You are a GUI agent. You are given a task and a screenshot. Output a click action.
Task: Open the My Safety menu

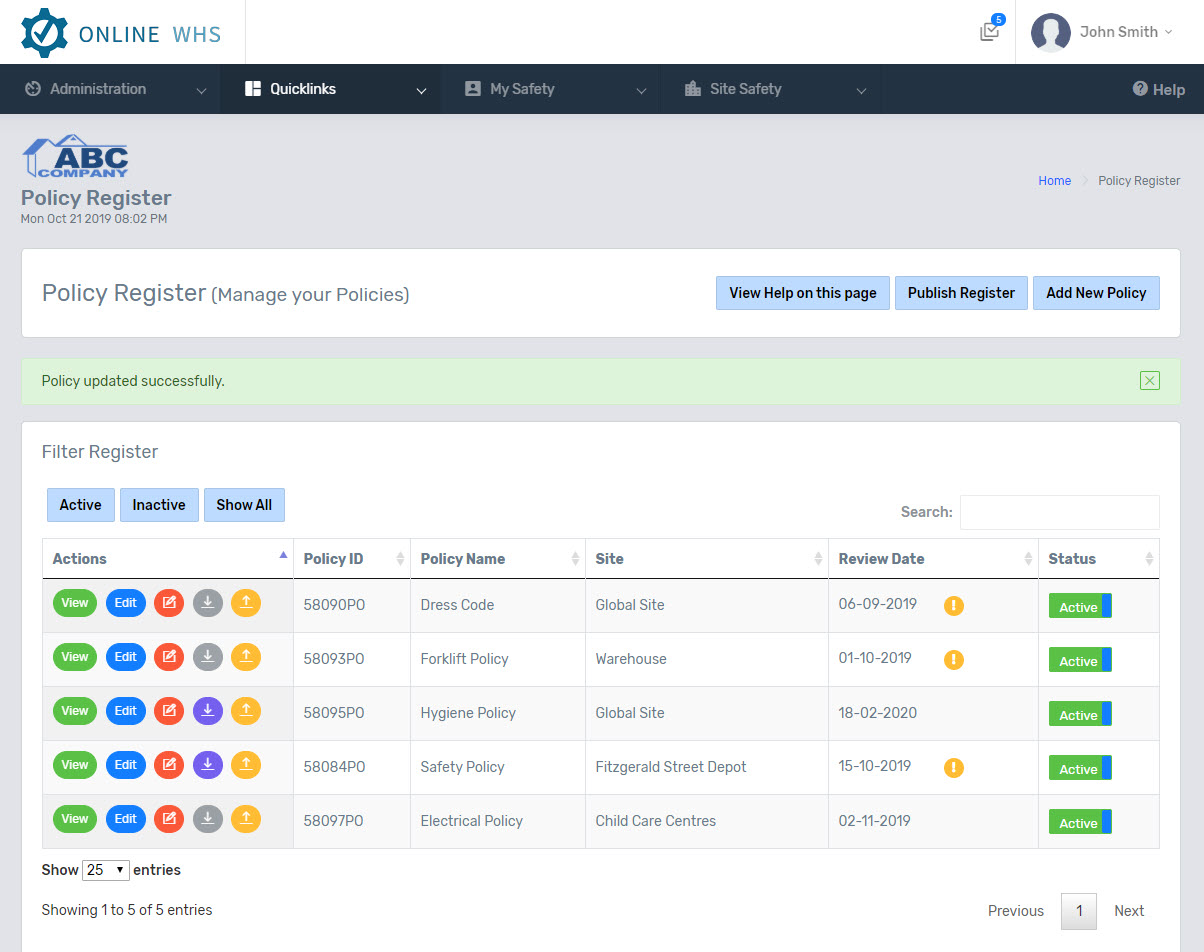click(552, 89)
